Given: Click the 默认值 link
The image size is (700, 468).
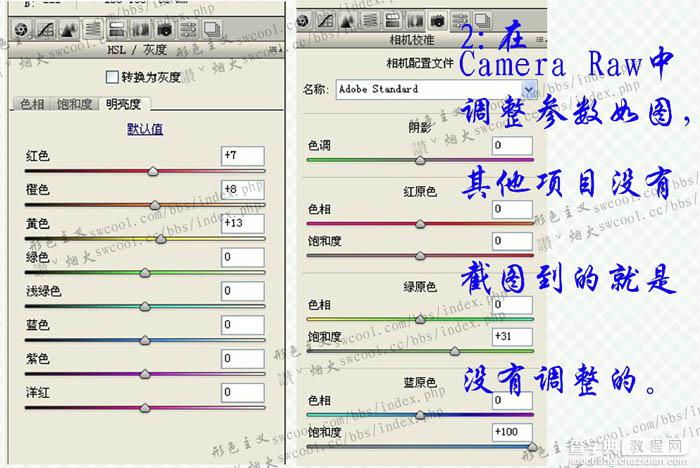Looking at the screenshot, I should (145, 129).
